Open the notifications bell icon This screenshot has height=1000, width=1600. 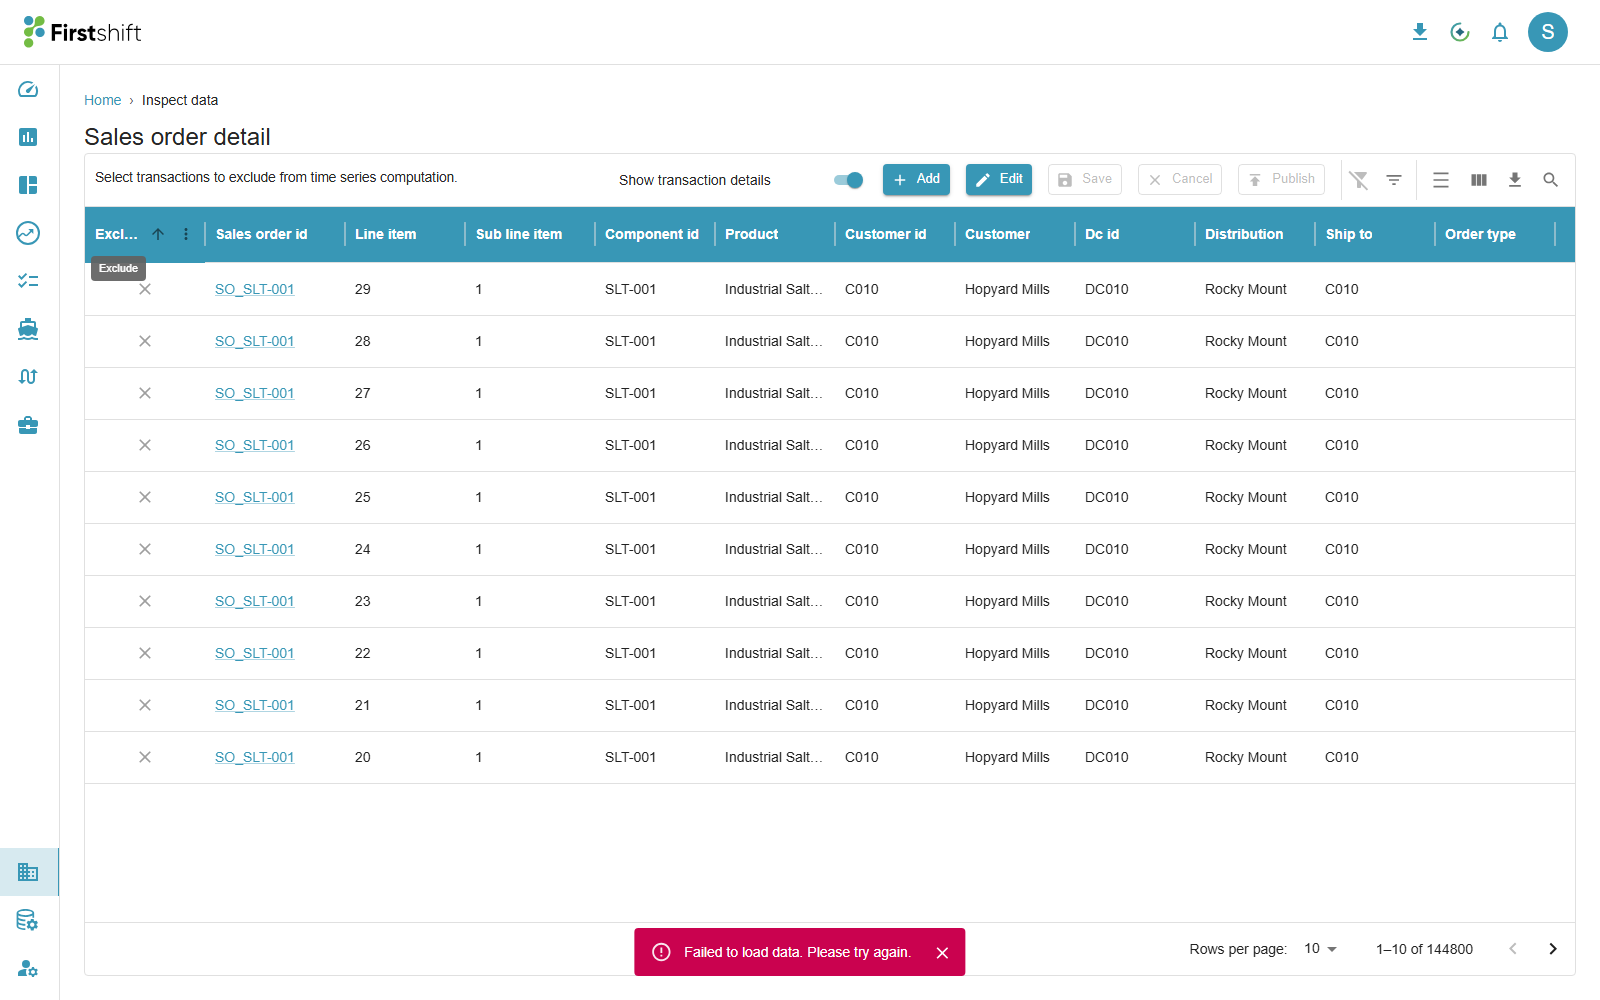click(1499, 32)
